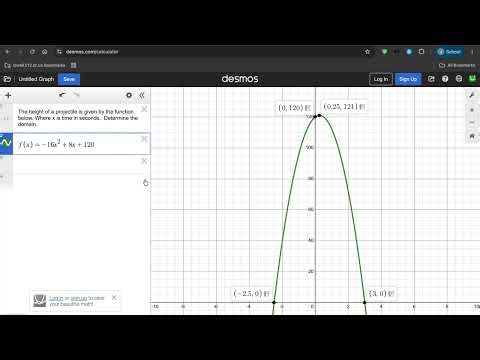The image size is (480, 360).
Task: Delete the f(x) expression with its X
Action: [144, 139]
